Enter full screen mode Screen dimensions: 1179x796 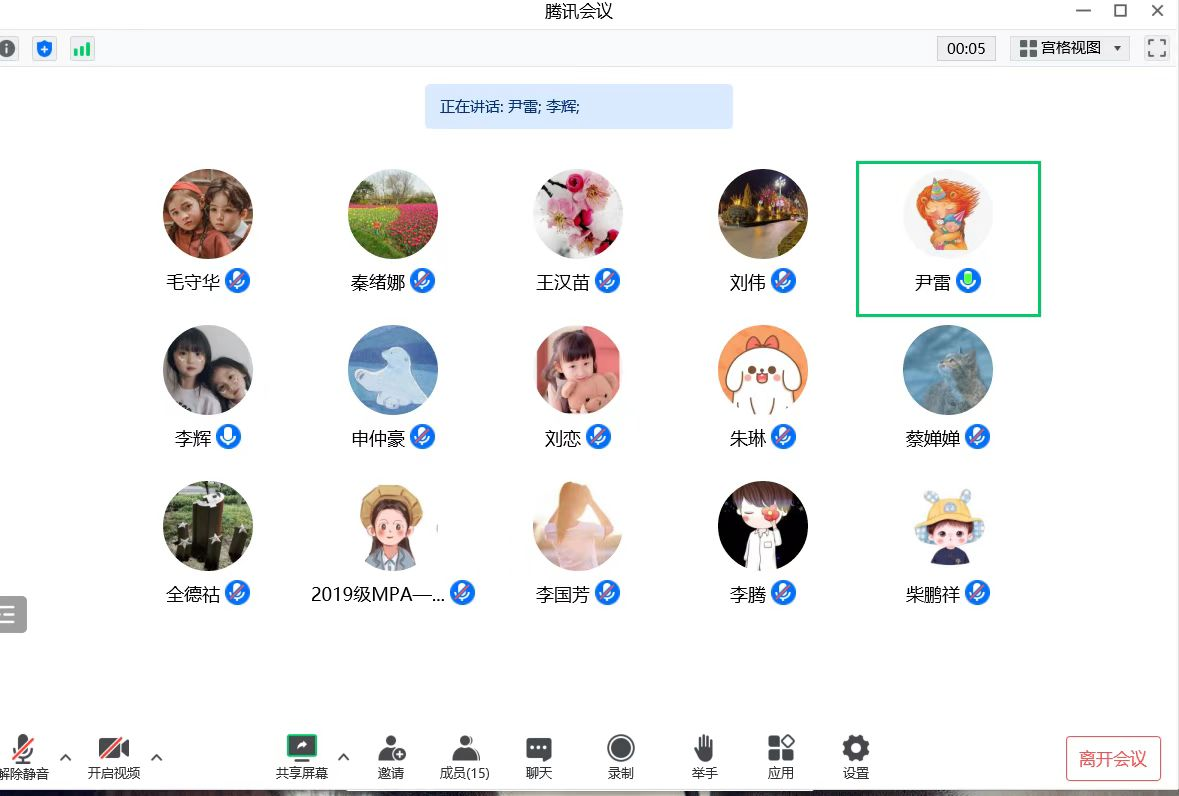(x=1157, y=48)
